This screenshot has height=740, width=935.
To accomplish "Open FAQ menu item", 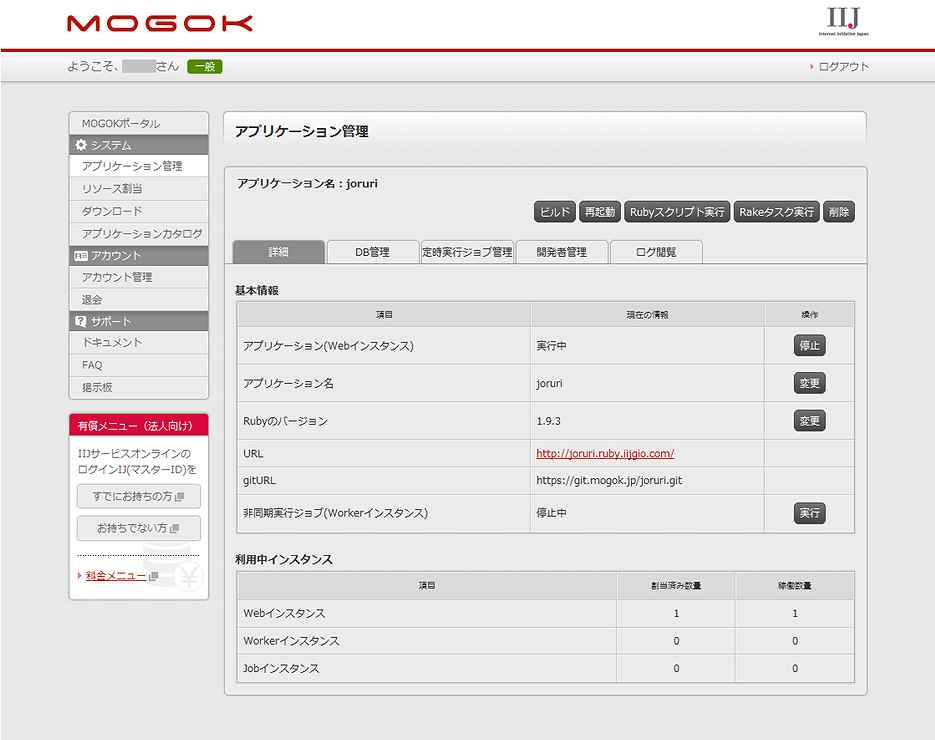I will click(x=139, y=365).
